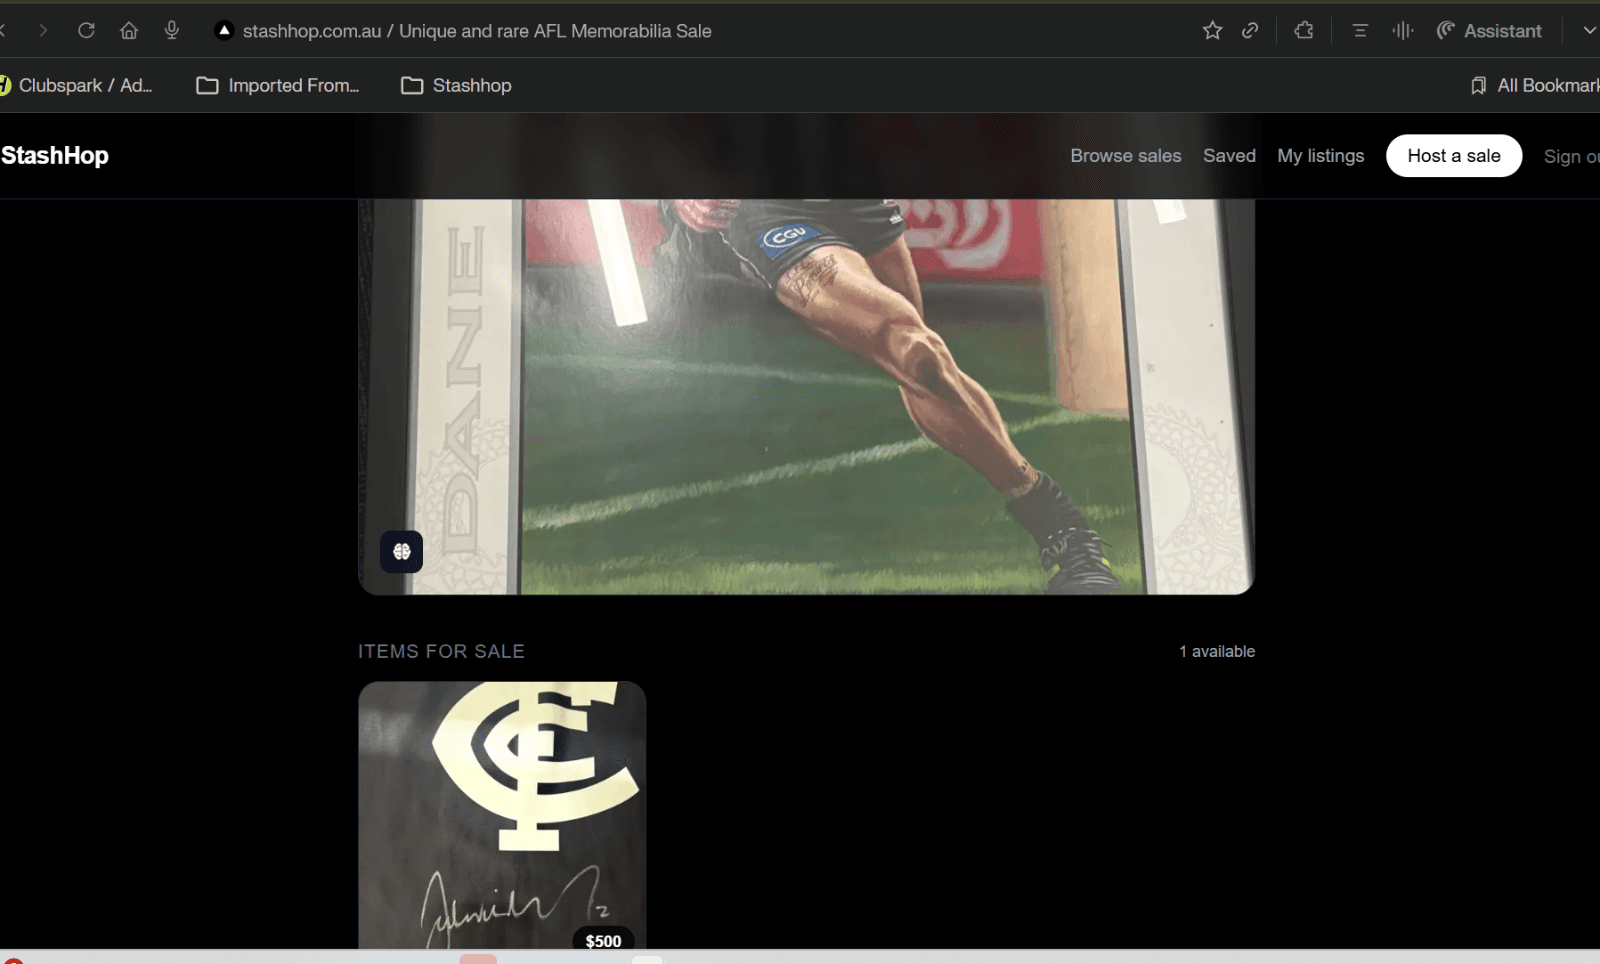Open the reading list lines icon
The image size is (1600, 964).
click(x=1360, y=31)
